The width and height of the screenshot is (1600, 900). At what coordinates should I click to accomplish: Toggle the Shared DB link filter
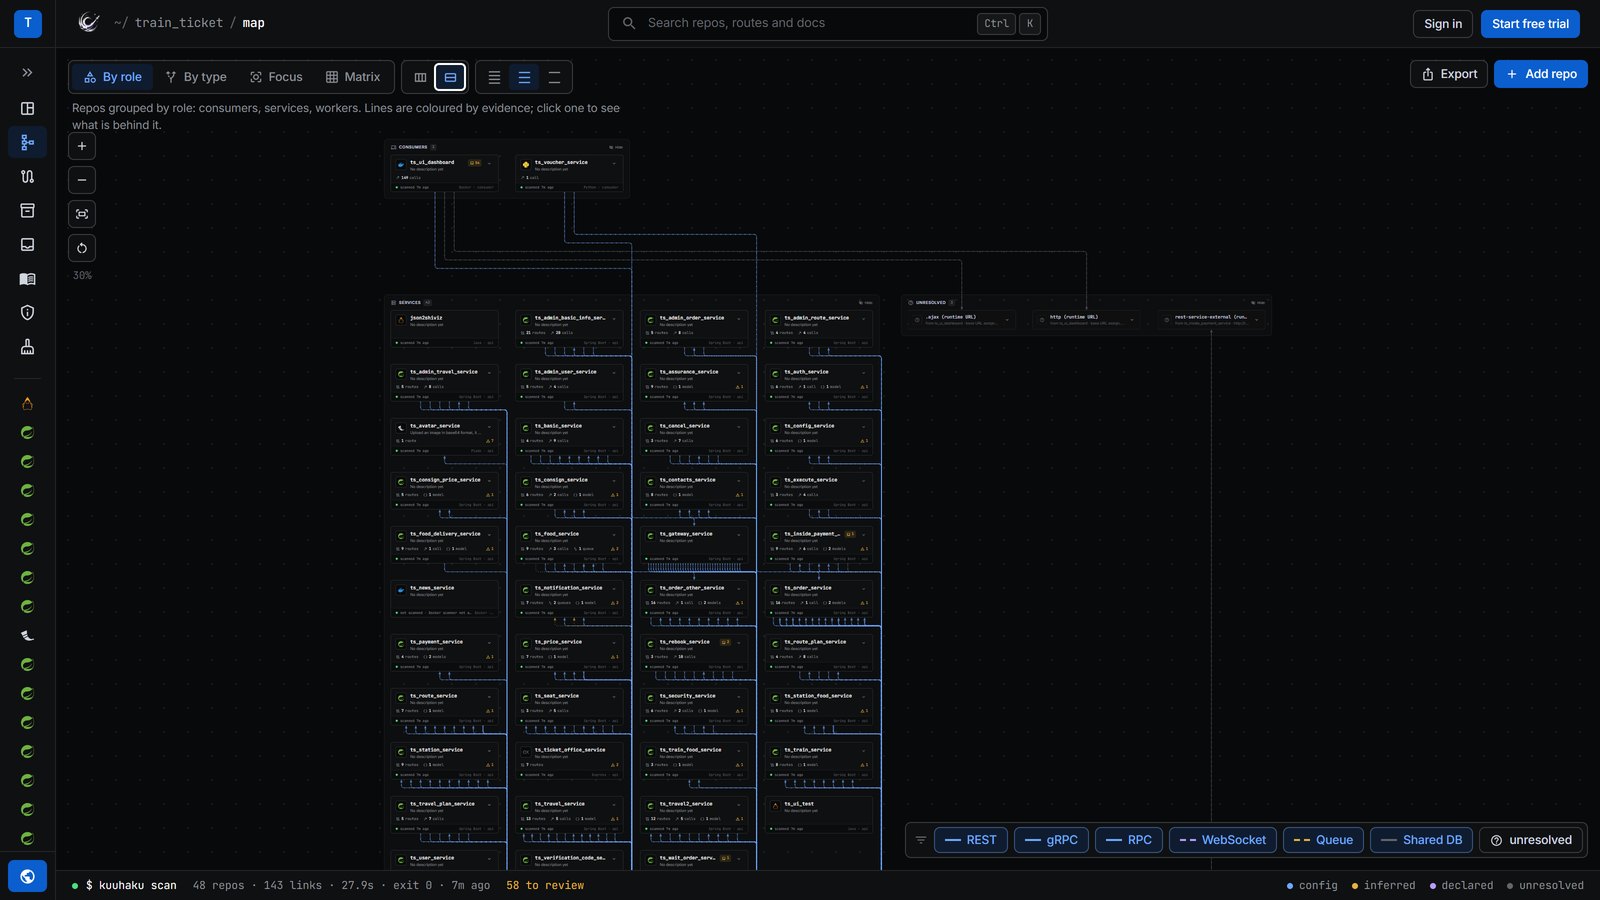[1421, 840]
